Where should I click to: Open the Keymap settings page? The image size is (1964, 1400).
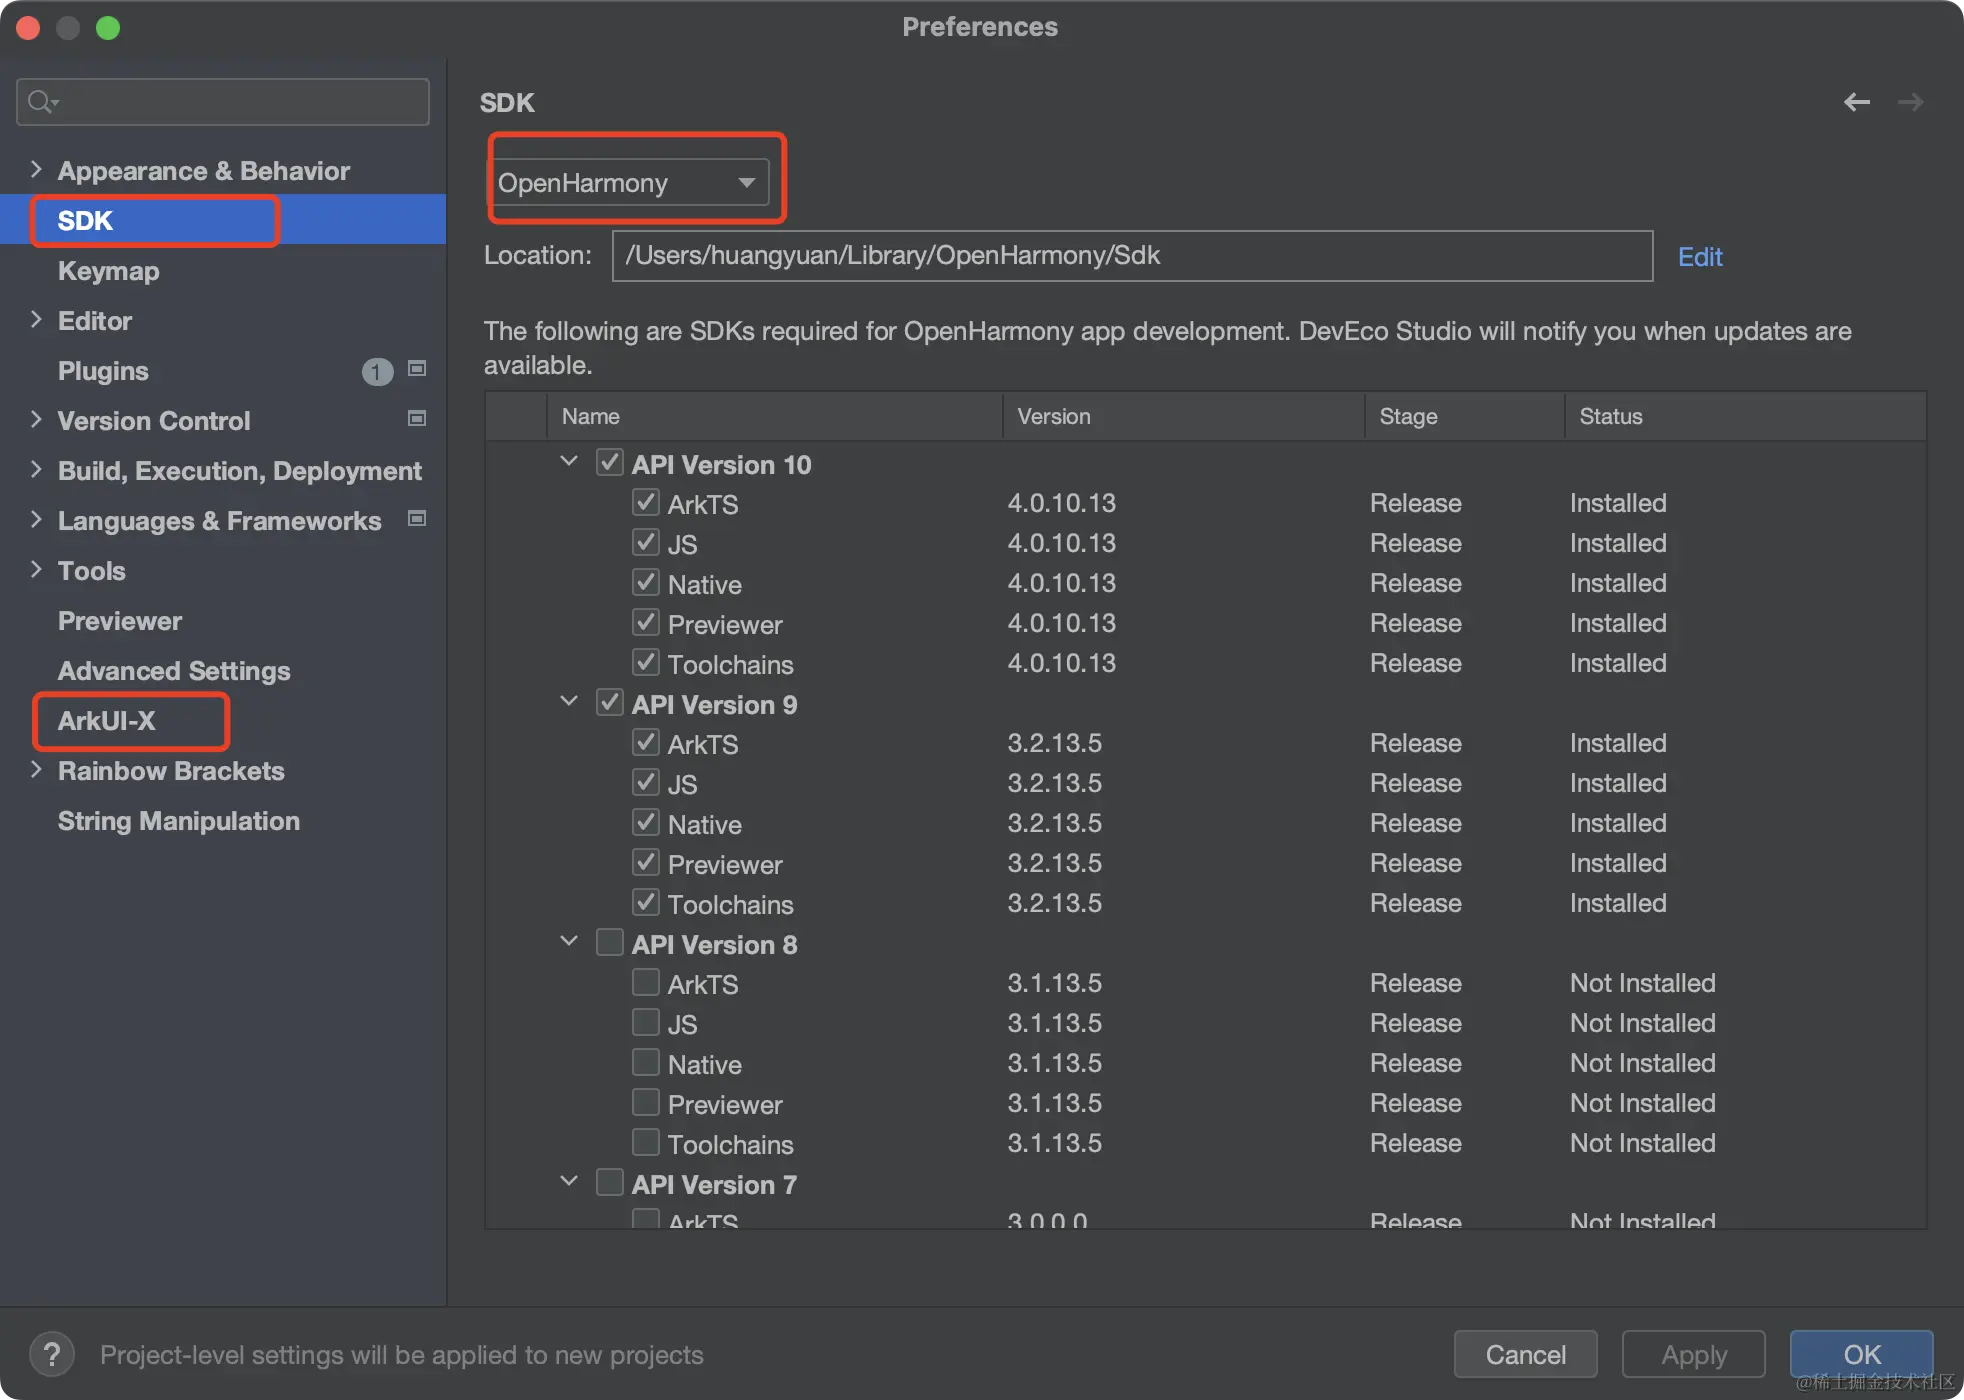(x=108, y=271)
